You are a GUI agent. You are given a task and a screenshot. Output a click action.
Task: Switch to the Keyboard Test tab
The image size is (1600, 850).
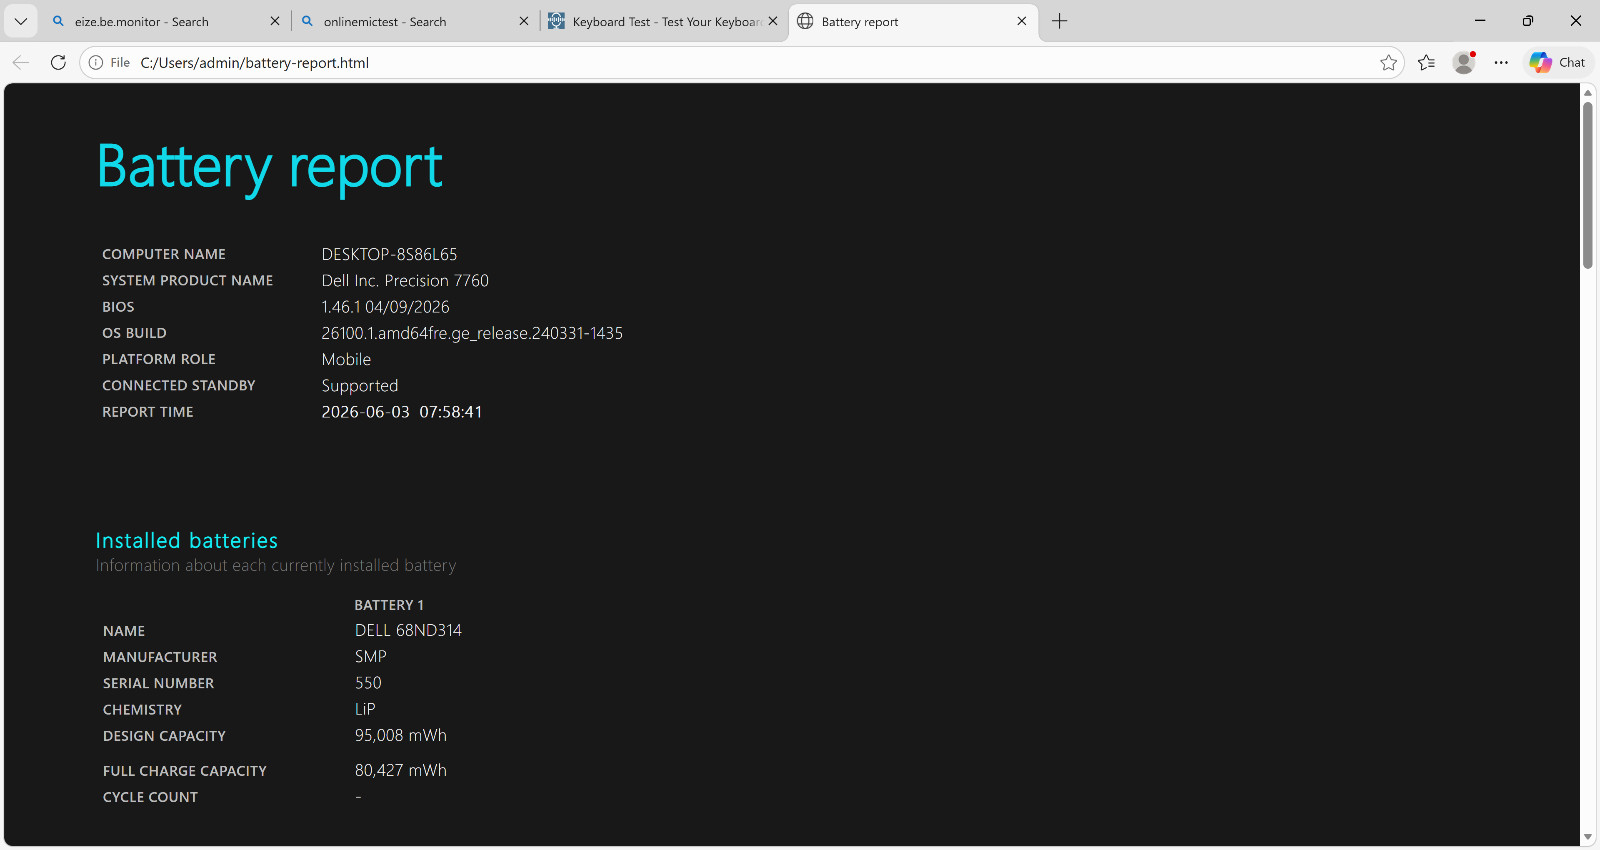click(663, 21)
